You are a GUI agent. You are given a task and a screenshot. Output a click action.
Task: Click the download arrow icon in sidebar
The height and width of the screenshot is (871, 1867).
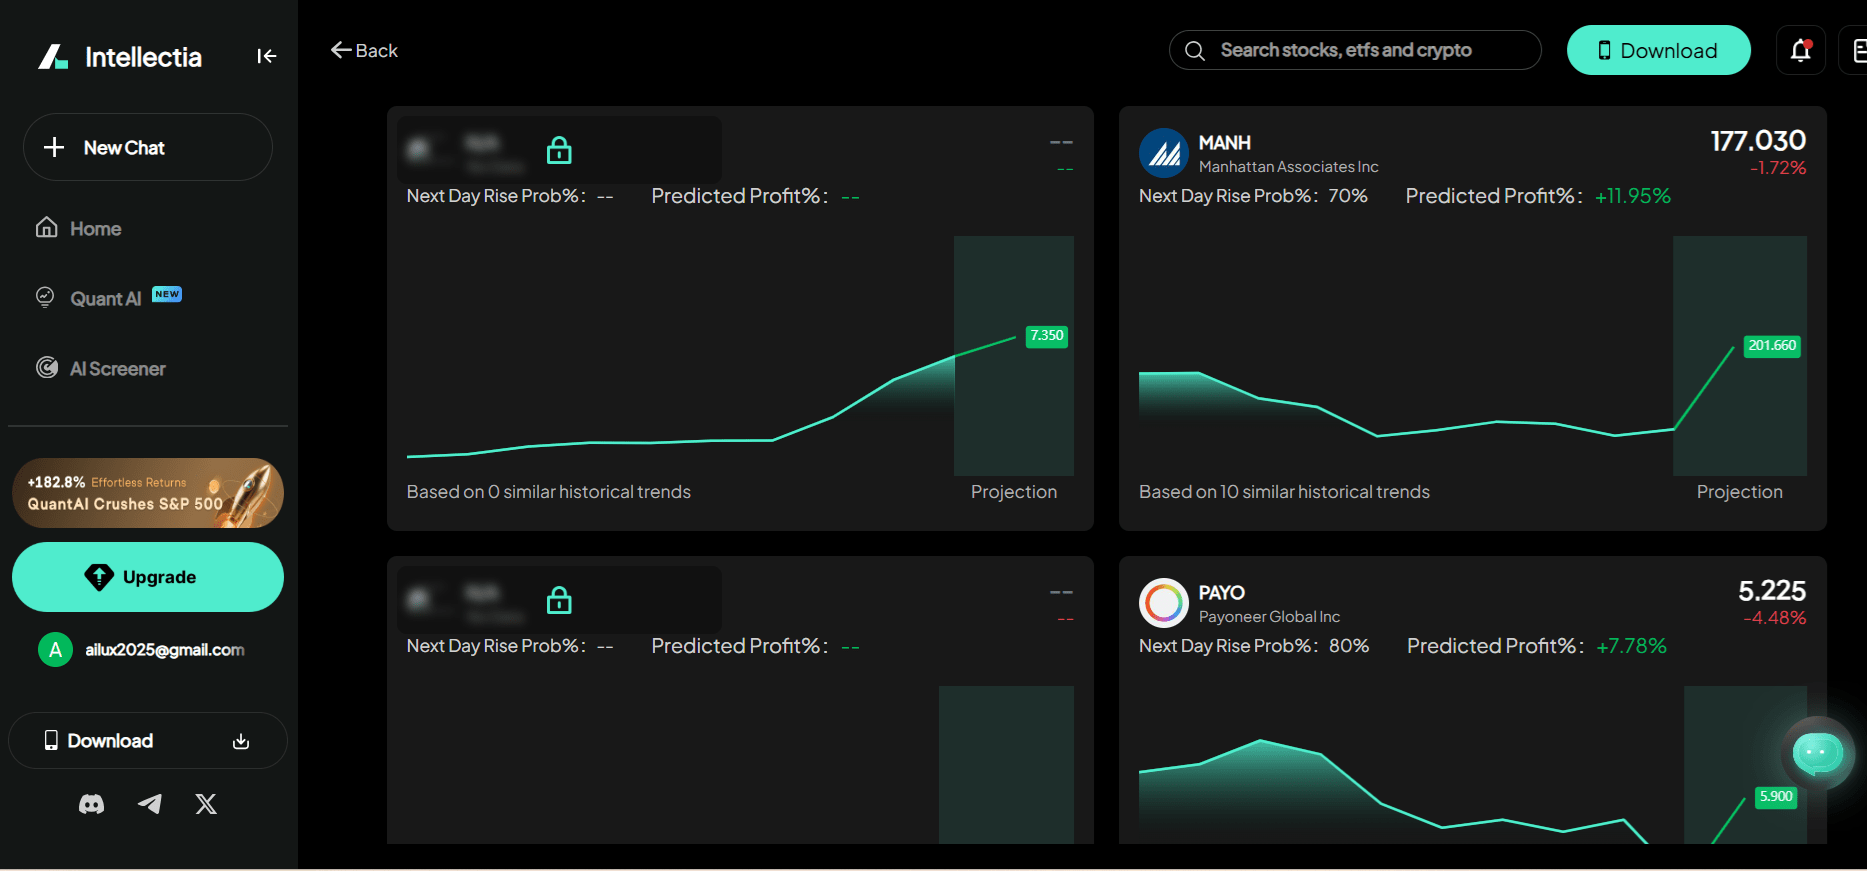[241, 741]
